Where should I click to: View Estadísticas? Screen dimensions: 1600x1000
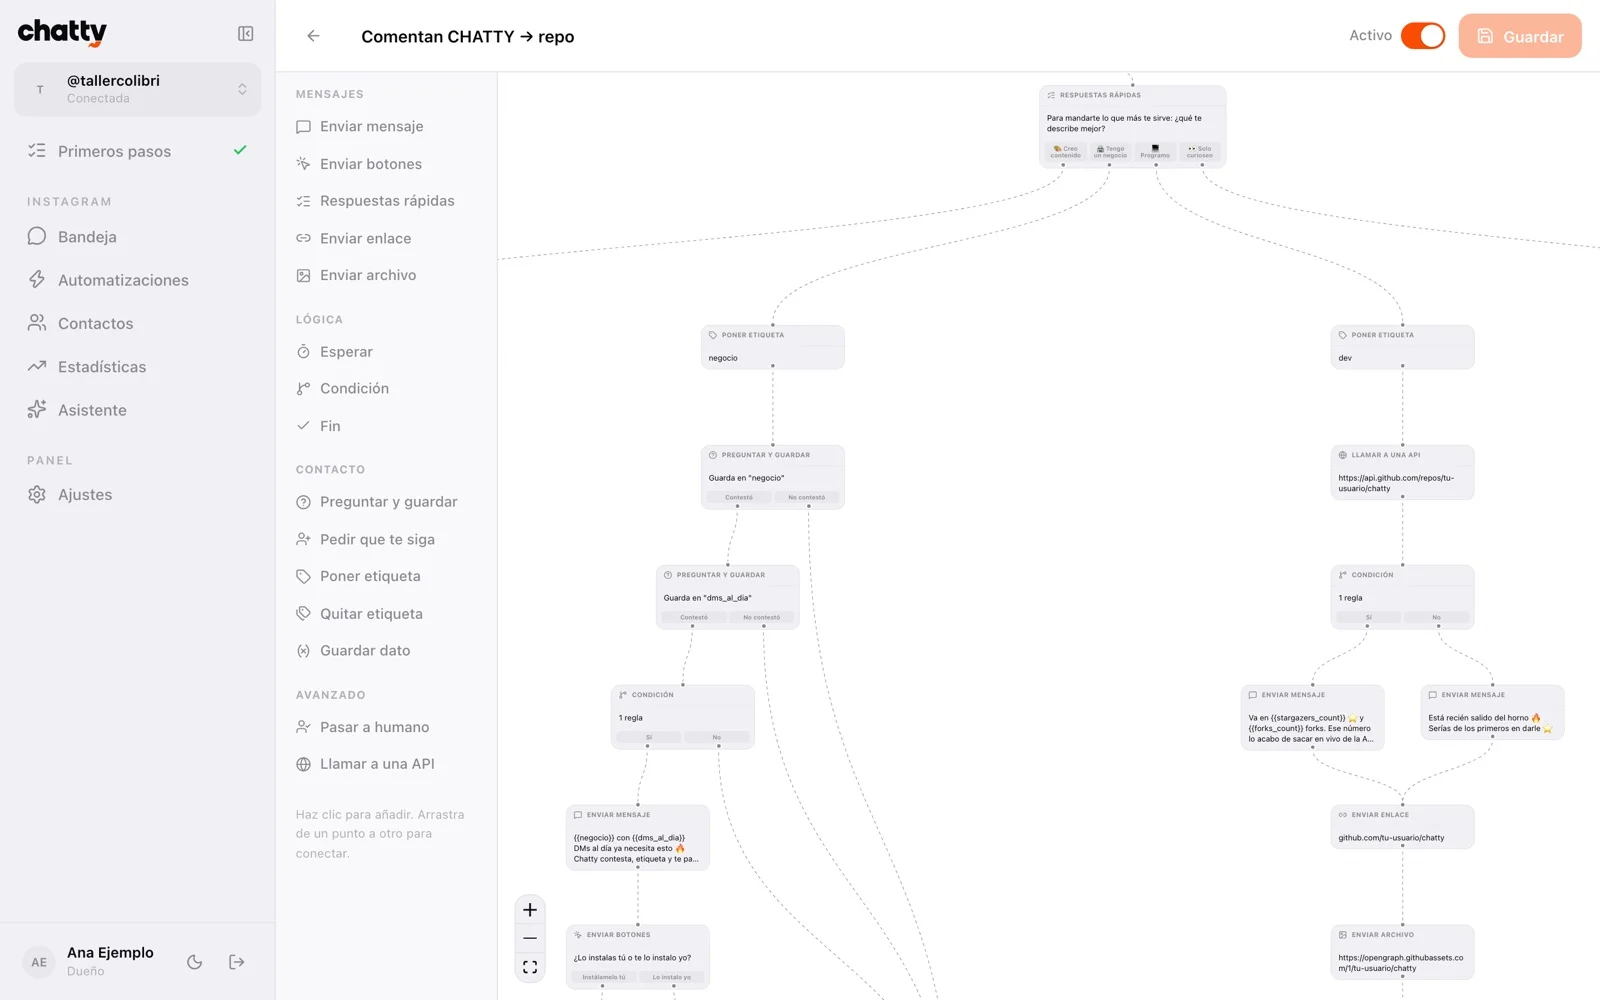click(x=137, y=367)
